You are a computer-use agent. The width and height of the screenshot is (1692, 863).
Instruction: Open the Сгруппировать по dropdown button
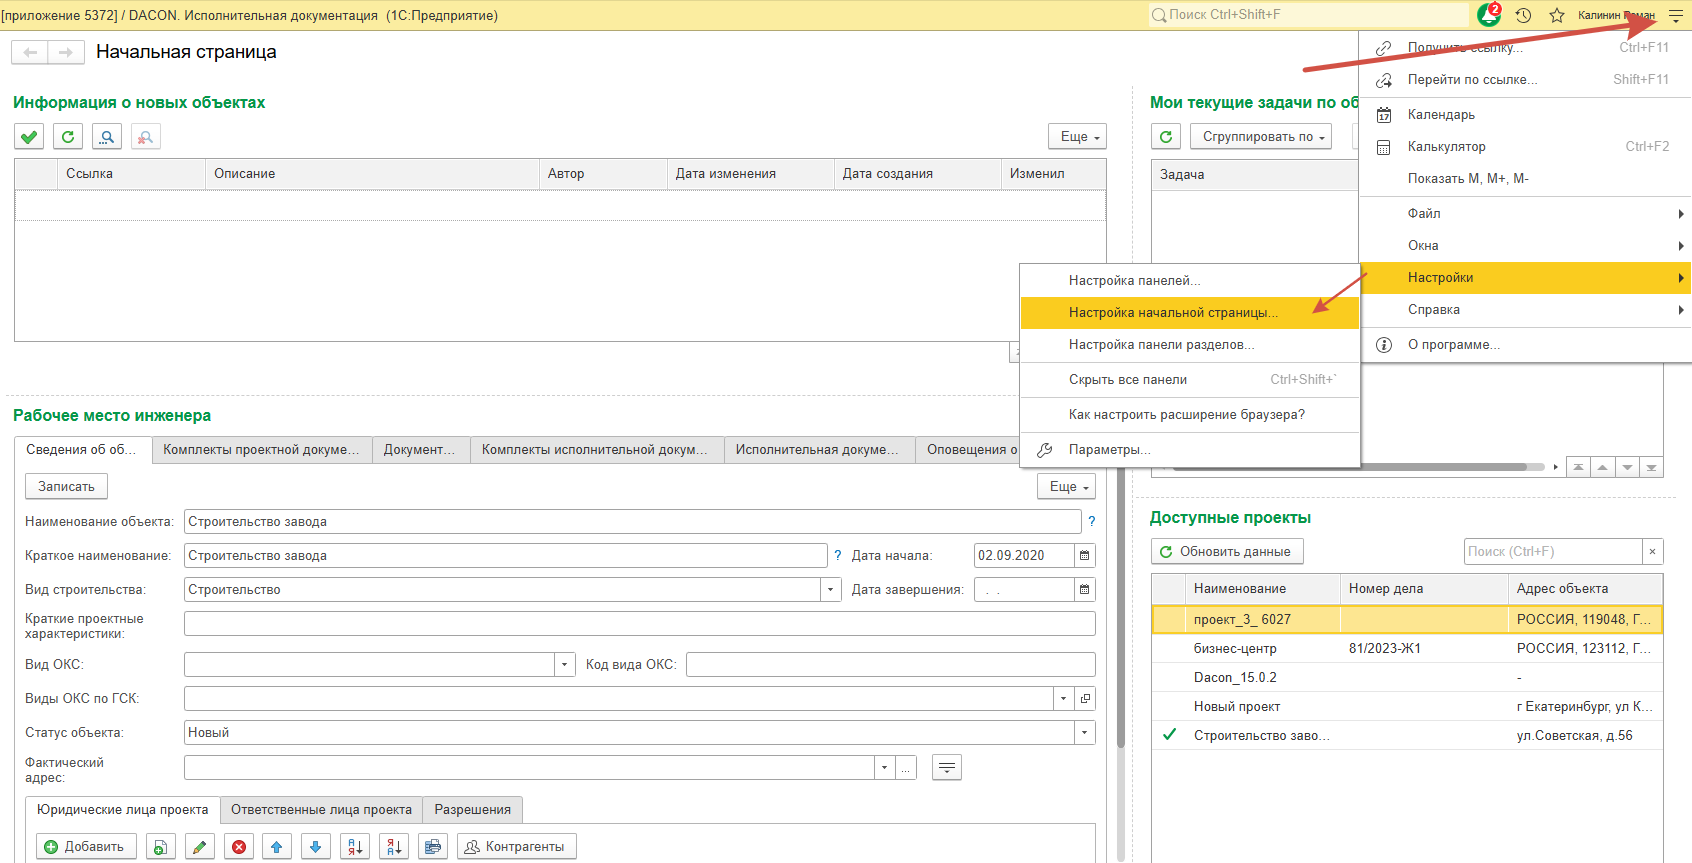click(x=1263, y=137)
